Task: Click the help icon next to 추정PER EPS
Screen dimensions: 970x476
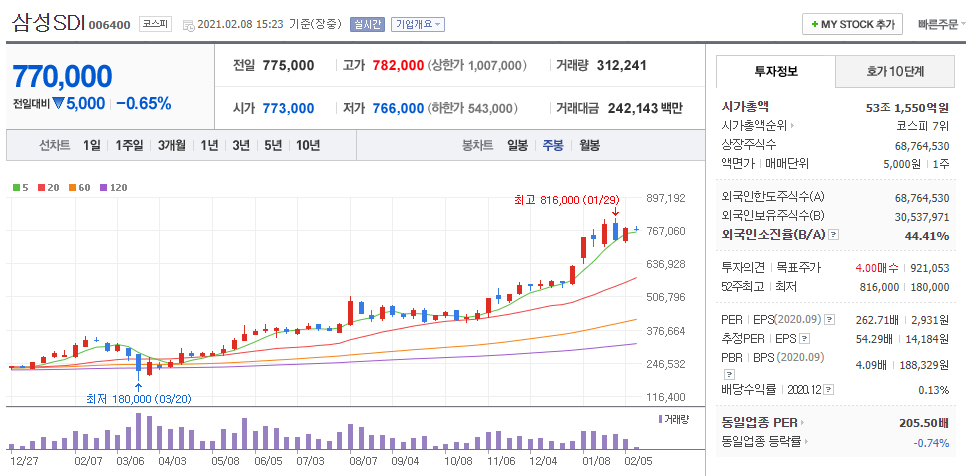Action: tap(804, 339)
